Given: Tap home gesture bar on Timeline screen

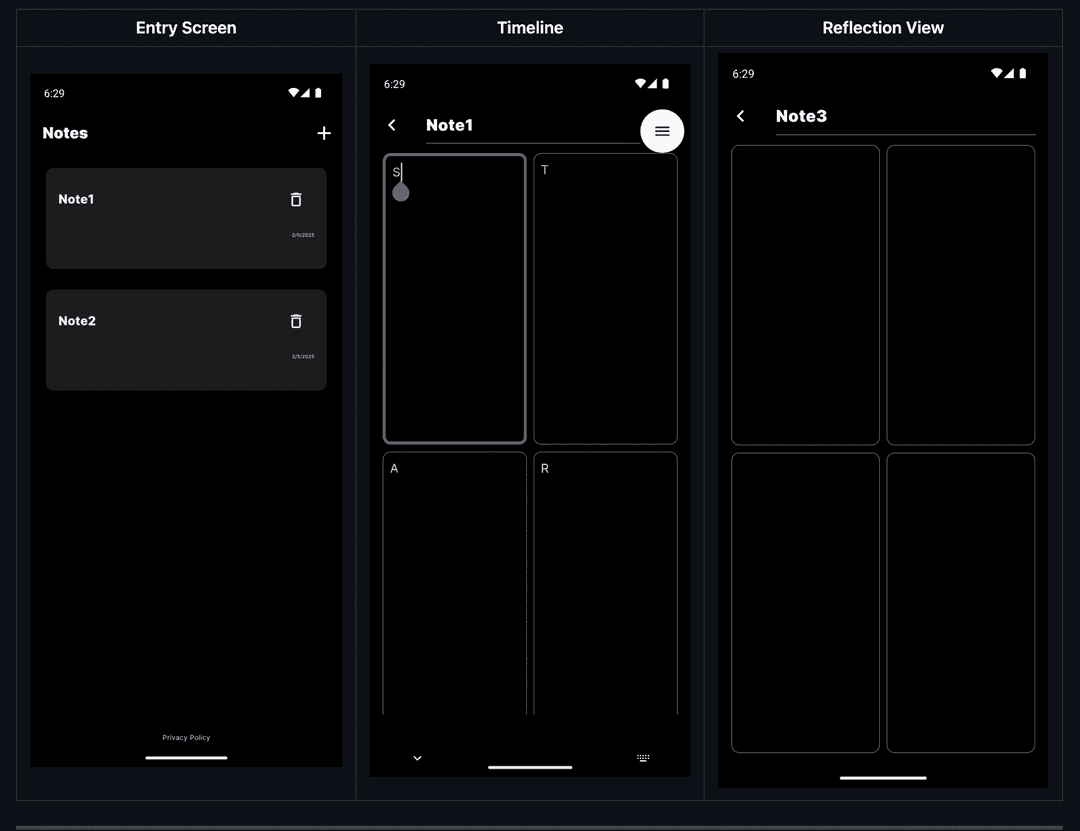Looking at the screenshot, I should 530,767.
